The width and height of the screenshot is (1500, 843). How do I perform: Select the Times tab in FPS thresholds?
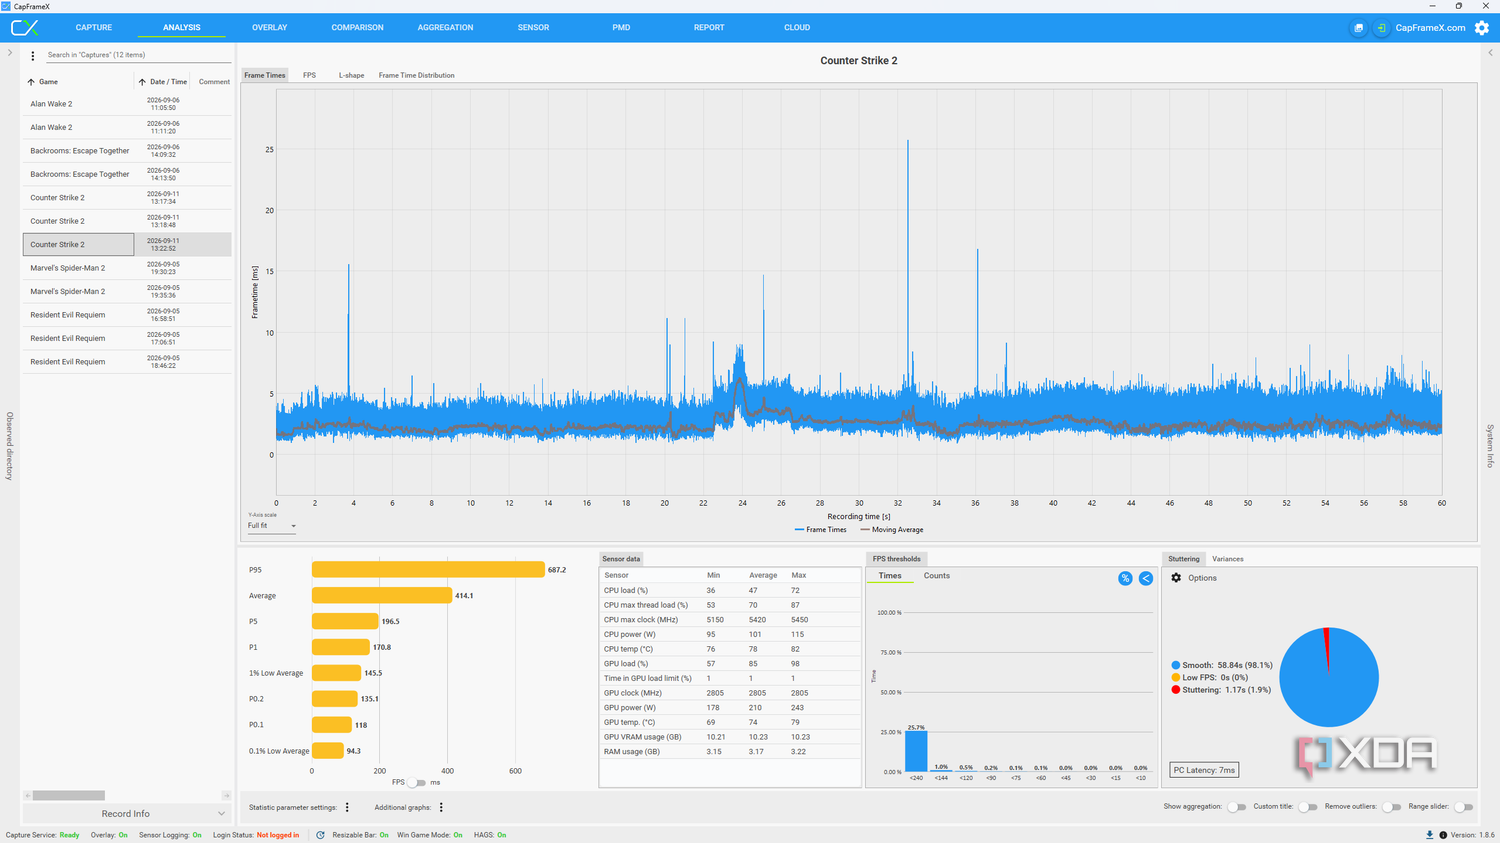click(x=890, y=576)
